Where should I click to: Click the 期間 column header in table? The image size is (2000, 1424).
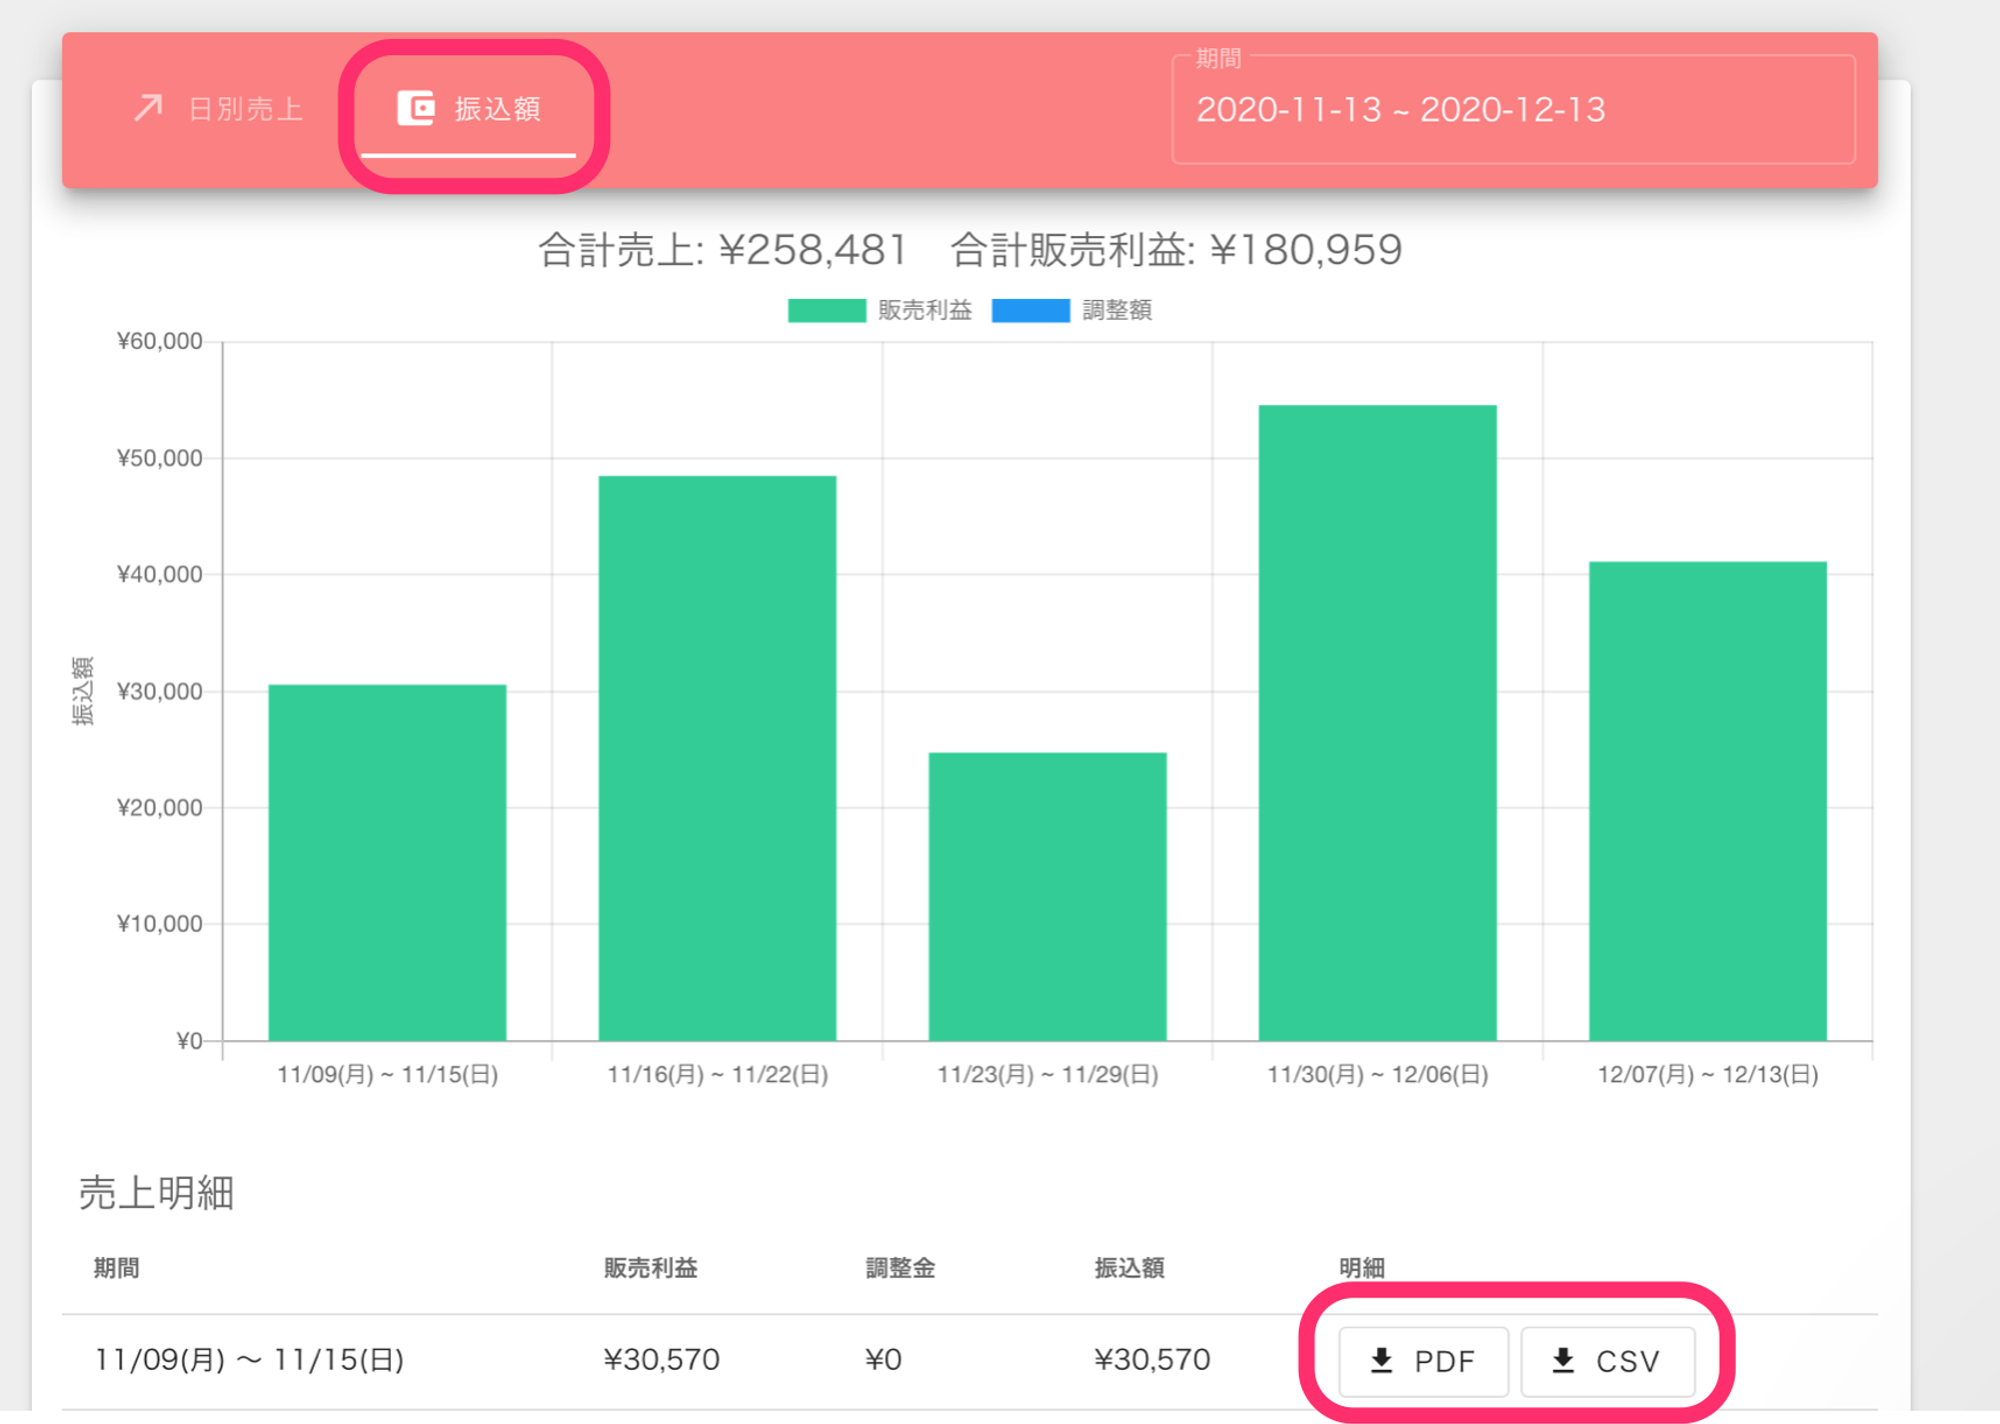[116, 1268]
